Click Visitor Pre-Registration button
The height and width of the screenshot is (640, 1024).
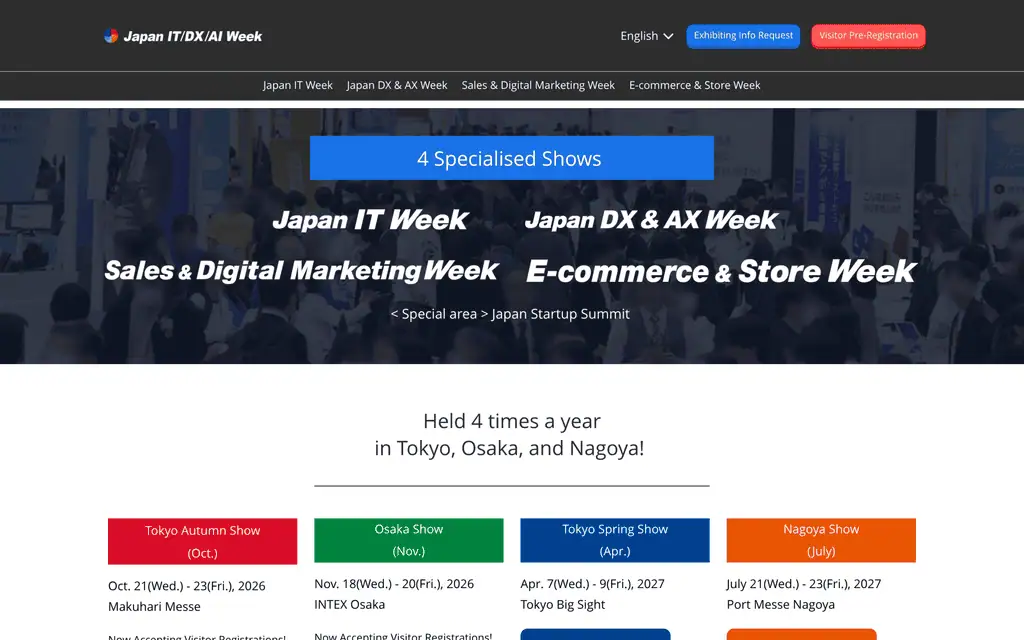pyautogui.click(x=869, y=36)
